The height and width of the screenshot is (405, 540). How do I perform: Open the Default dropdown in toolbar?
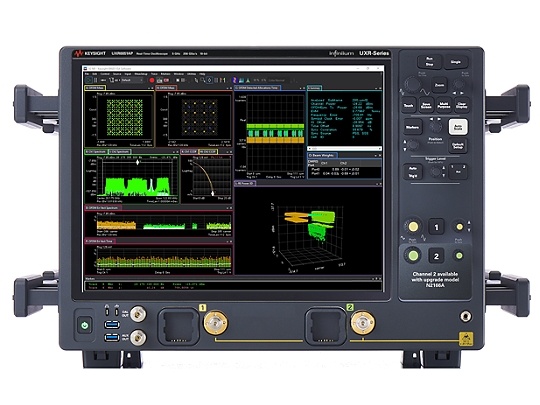pyautogui.click(x=132, y=80)
